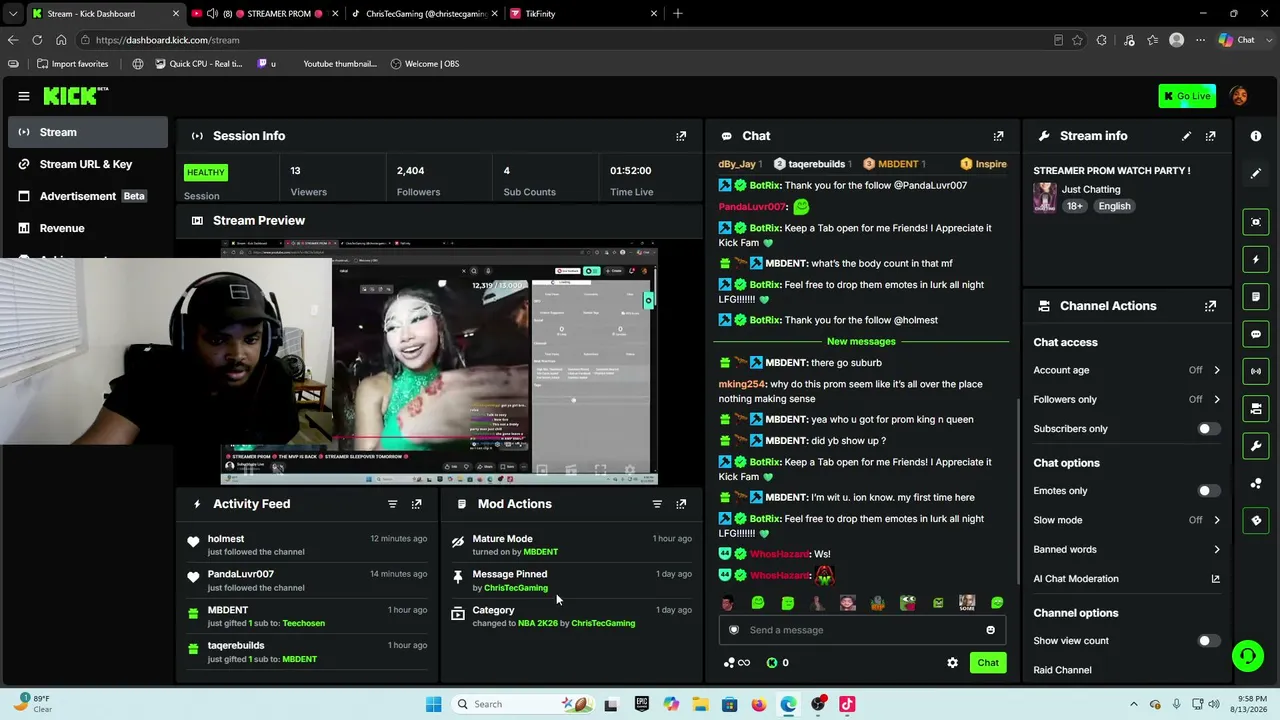Viewport: 1280px width, 720px height.
Task: Switch to STREAMER PROM browser tab
Action: (x=263, y=14)
